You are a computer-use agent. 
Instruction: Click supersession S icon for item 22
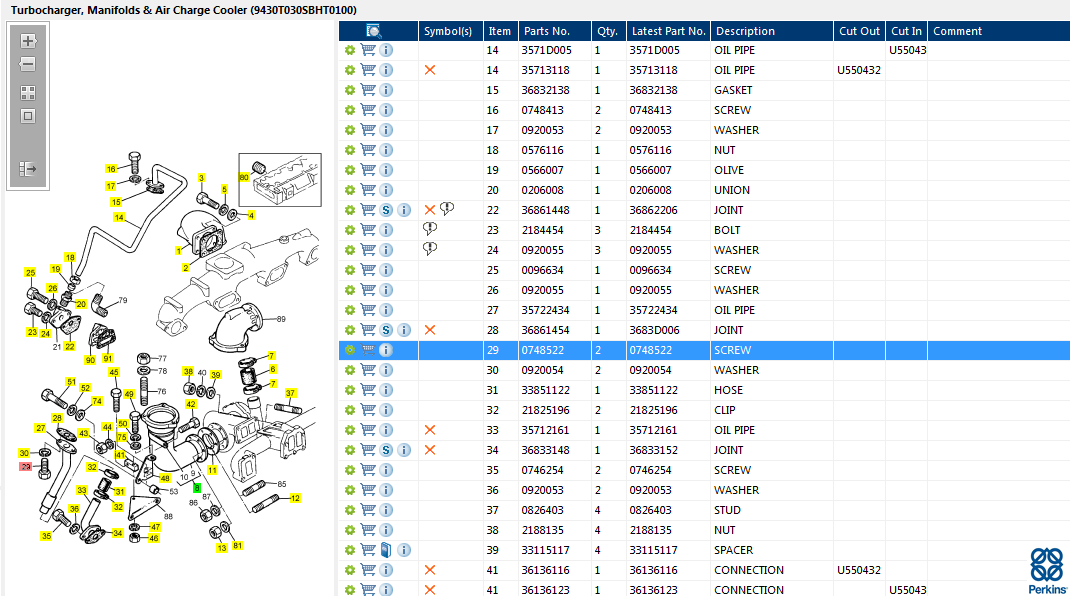[386, 210]
